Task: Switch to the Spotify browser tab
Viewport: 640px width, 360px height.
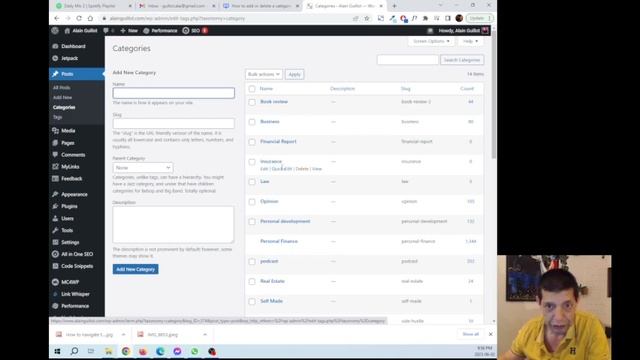Action: pos(93,6)
